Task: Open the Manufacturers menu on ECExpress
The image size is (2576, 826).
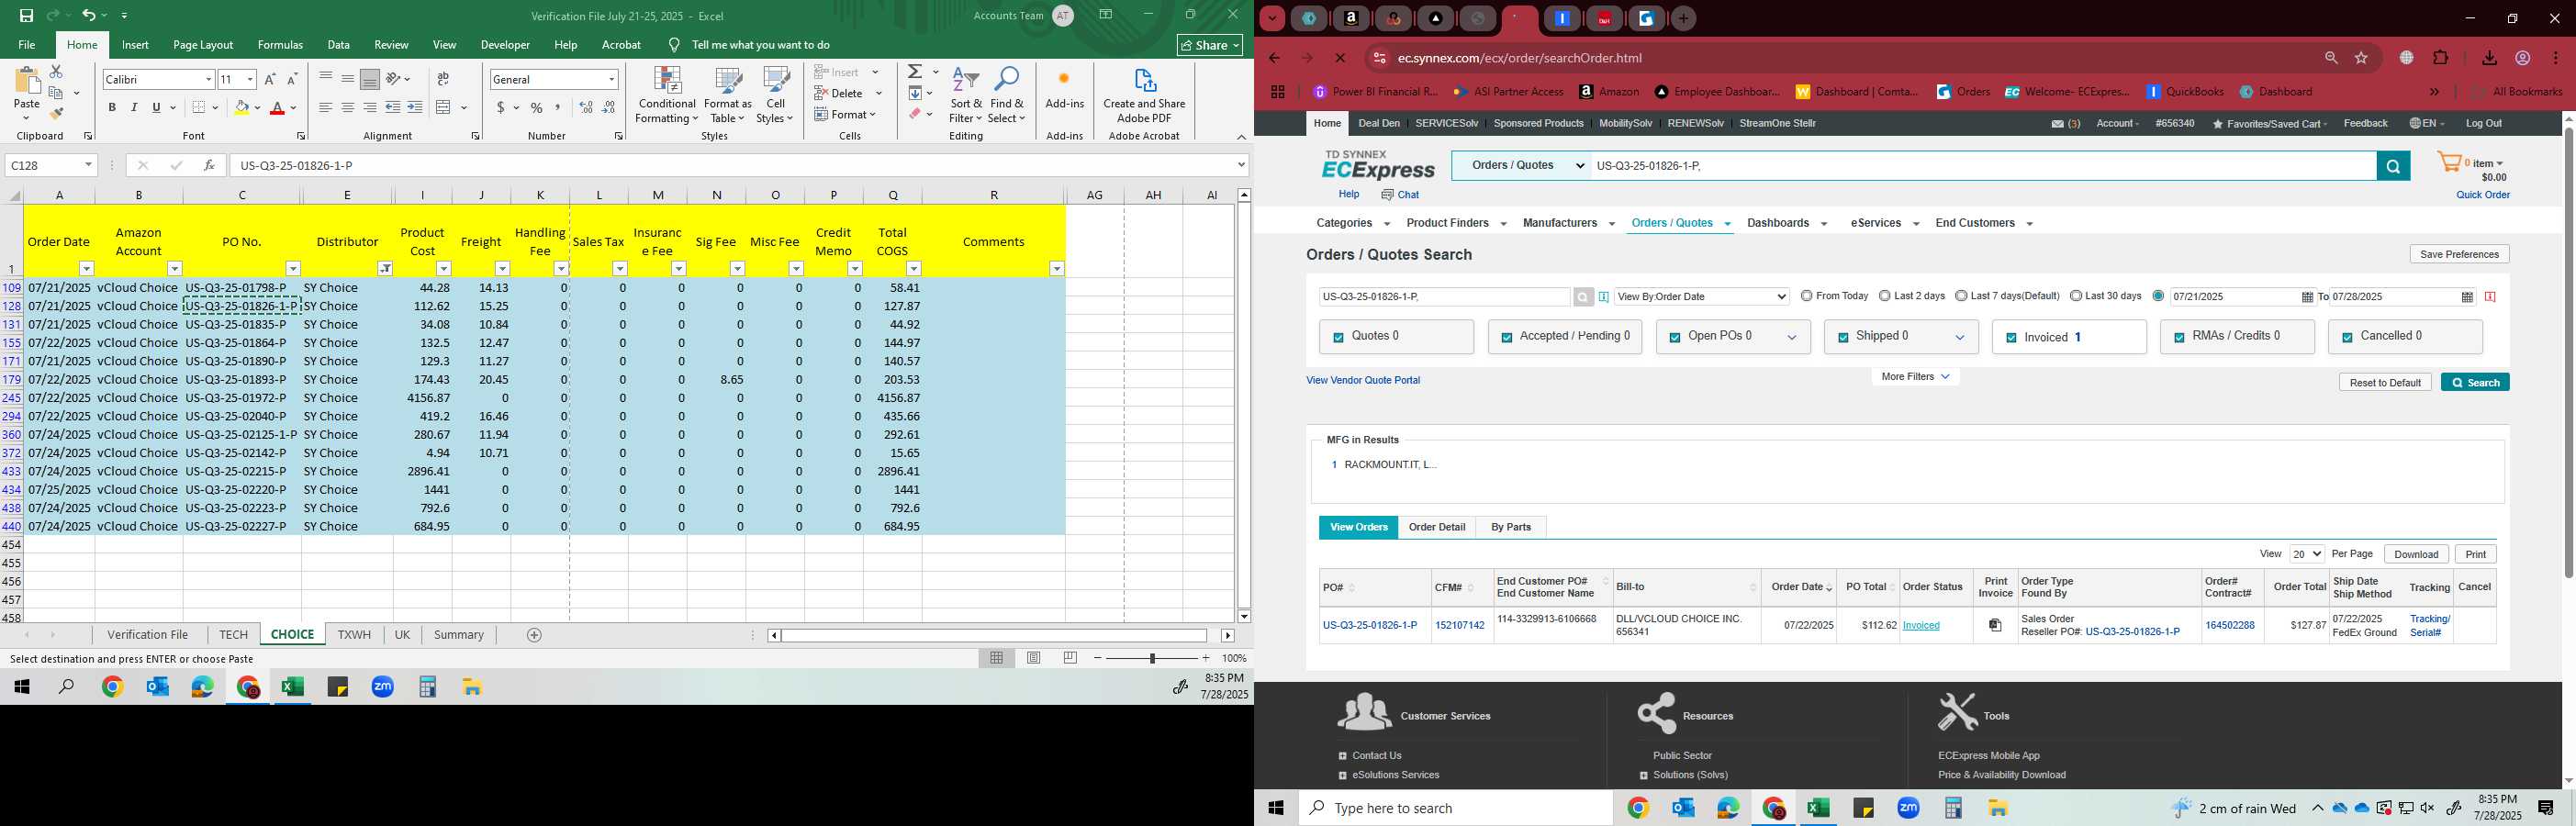Action: pos(1568,223)
